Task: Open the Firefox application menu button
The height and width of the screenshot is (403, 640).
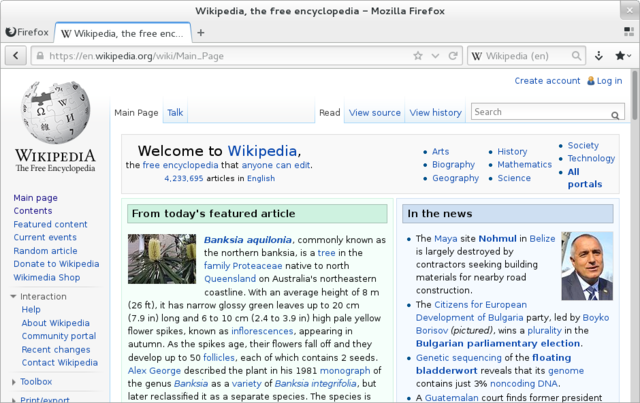Action: pos(28,32)
